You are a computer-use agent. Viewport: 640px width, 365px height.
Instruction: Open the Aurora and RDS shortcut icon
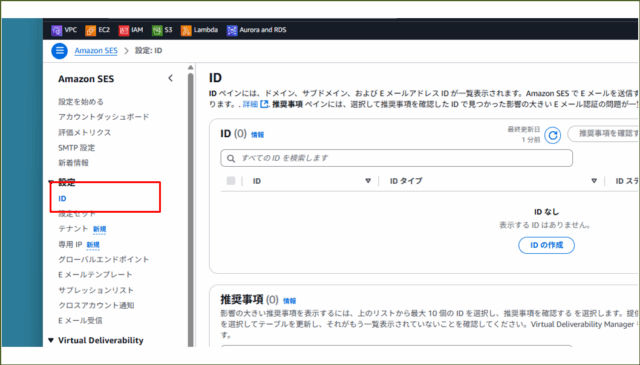tap(232, 30)
